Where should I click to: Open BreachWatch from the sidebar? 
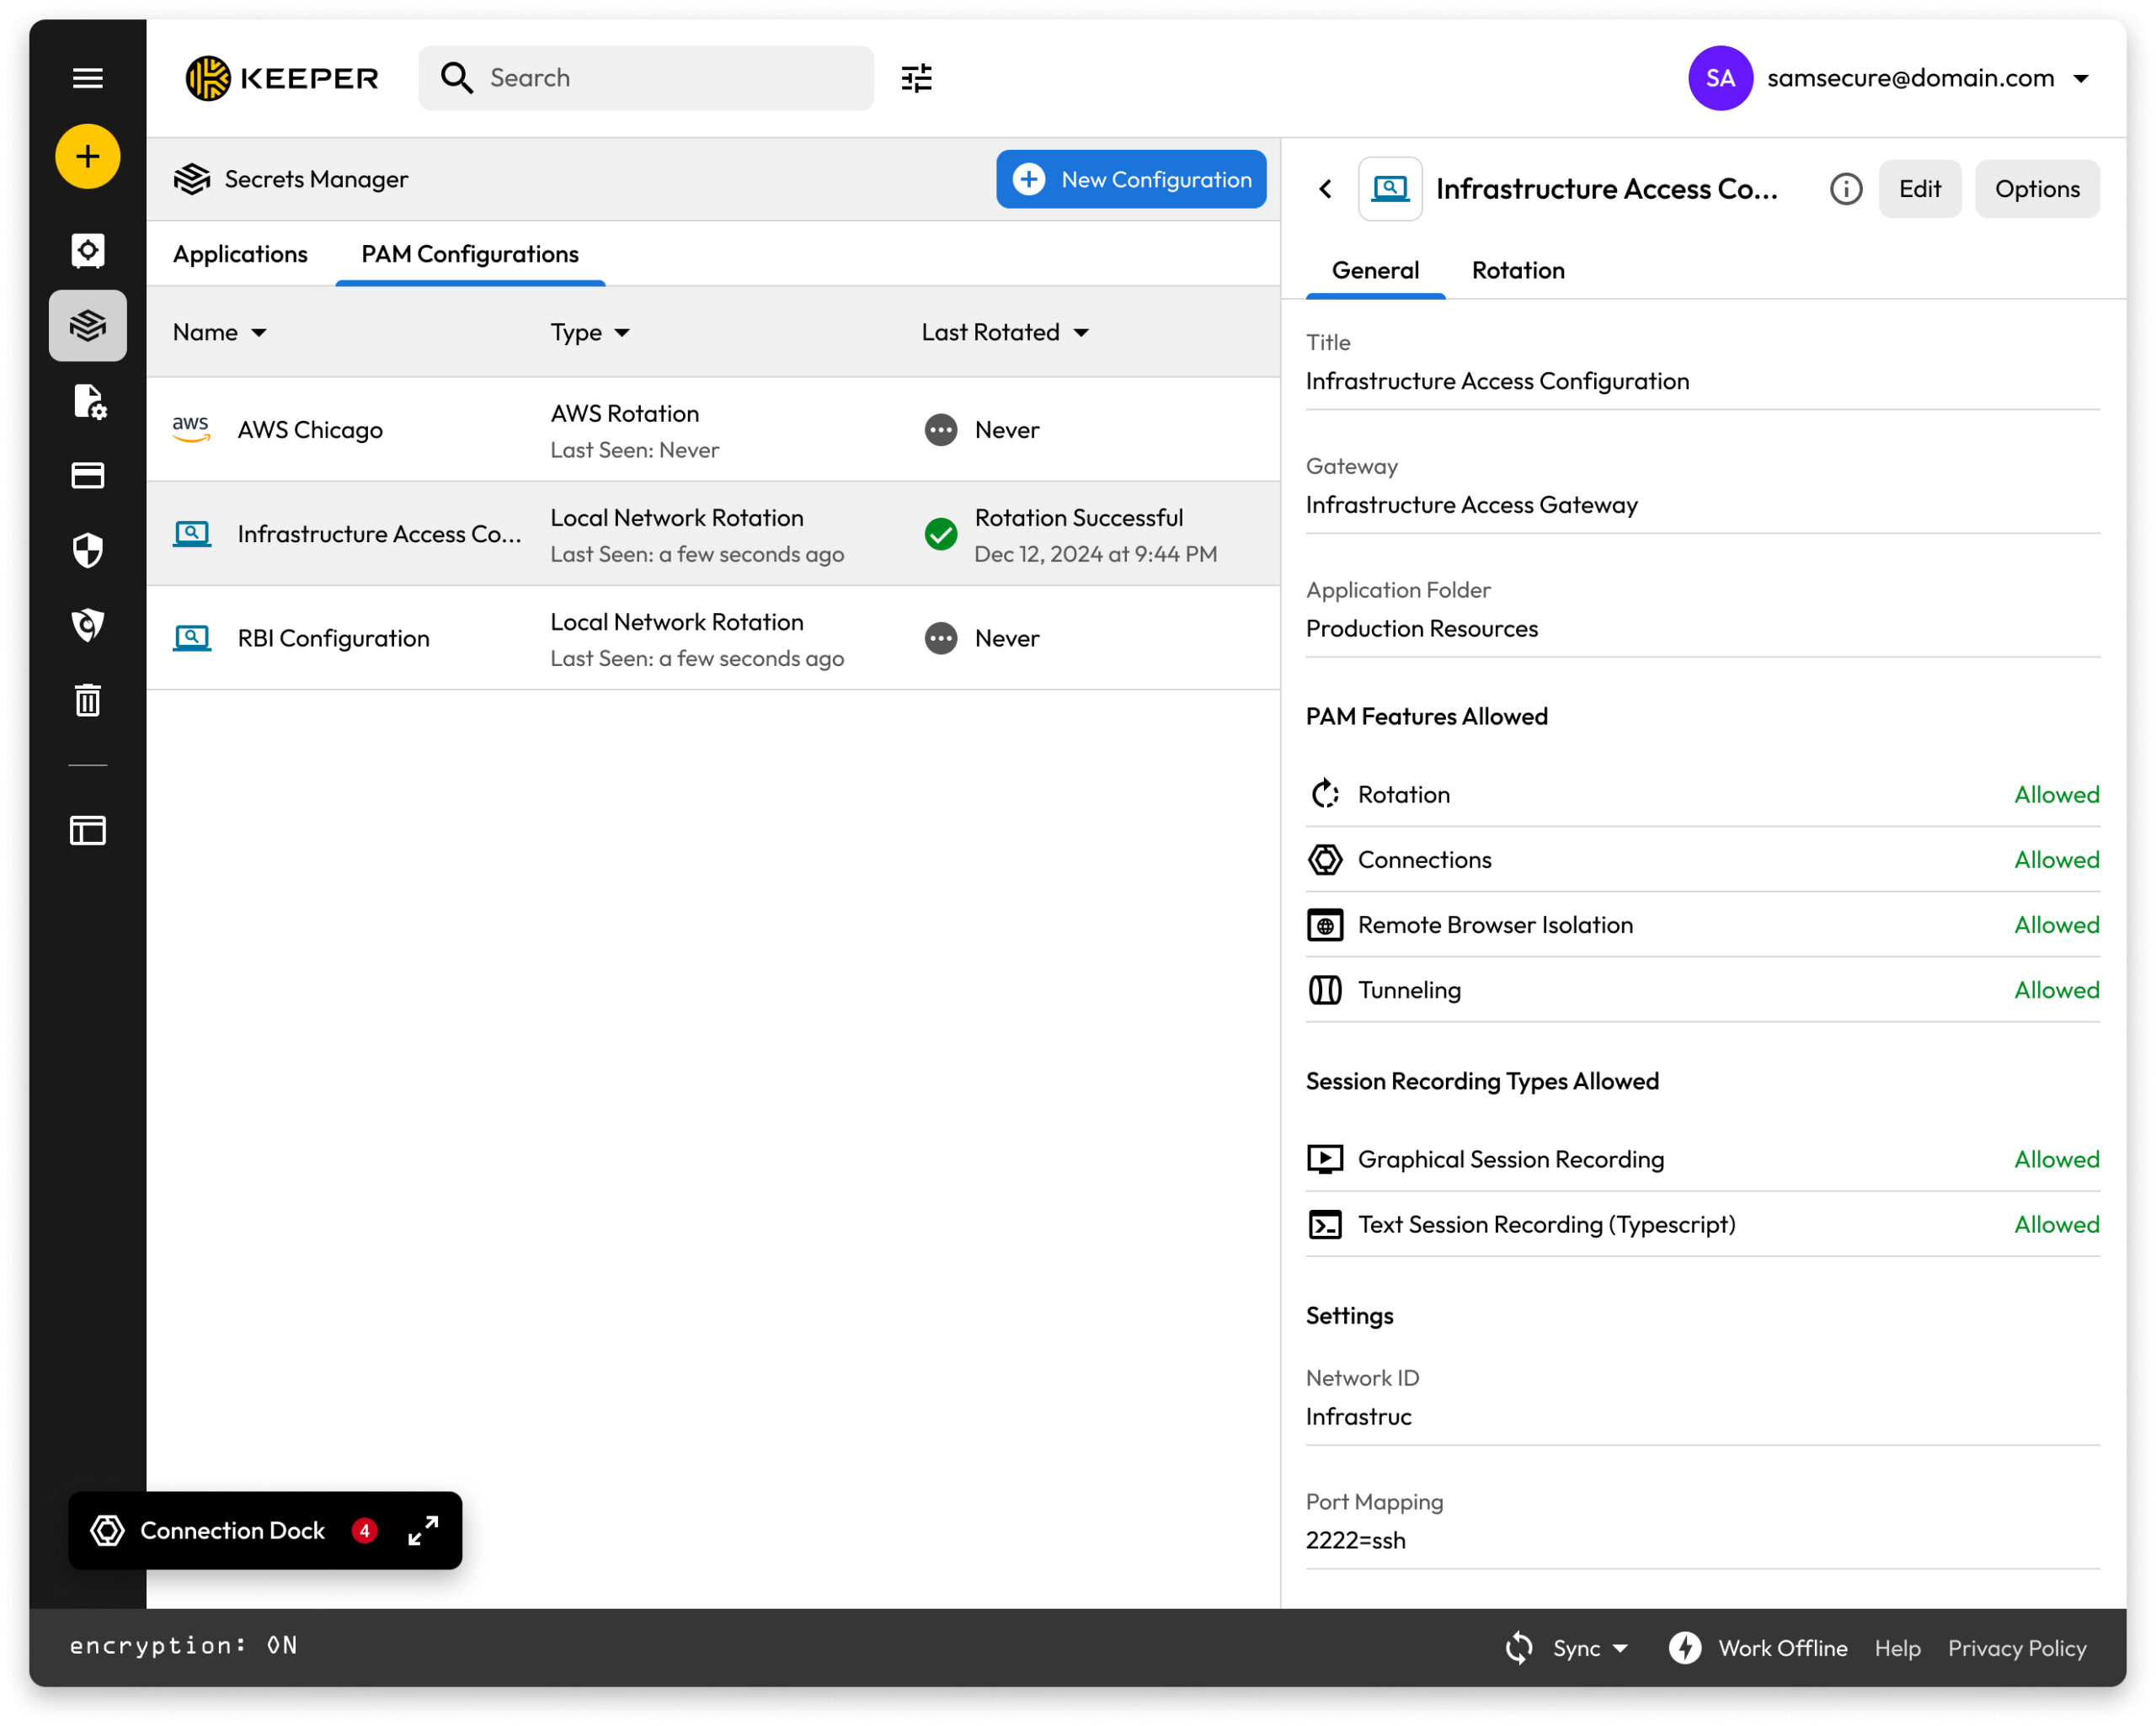[88, 625]
